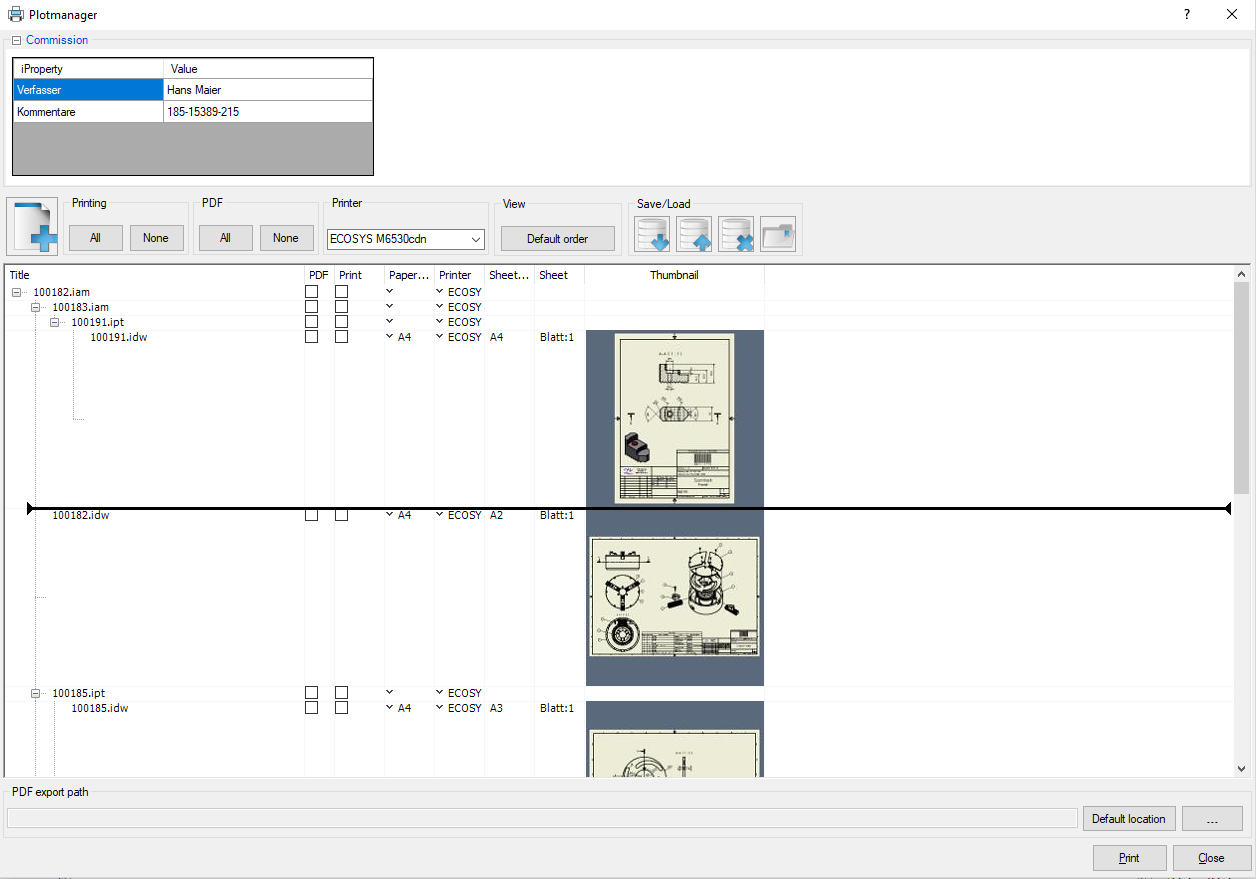Viewport: 1256px width, 879px height.
Task: Open the paper size dropdown for 100185.idw
Action: click(390, 708)
